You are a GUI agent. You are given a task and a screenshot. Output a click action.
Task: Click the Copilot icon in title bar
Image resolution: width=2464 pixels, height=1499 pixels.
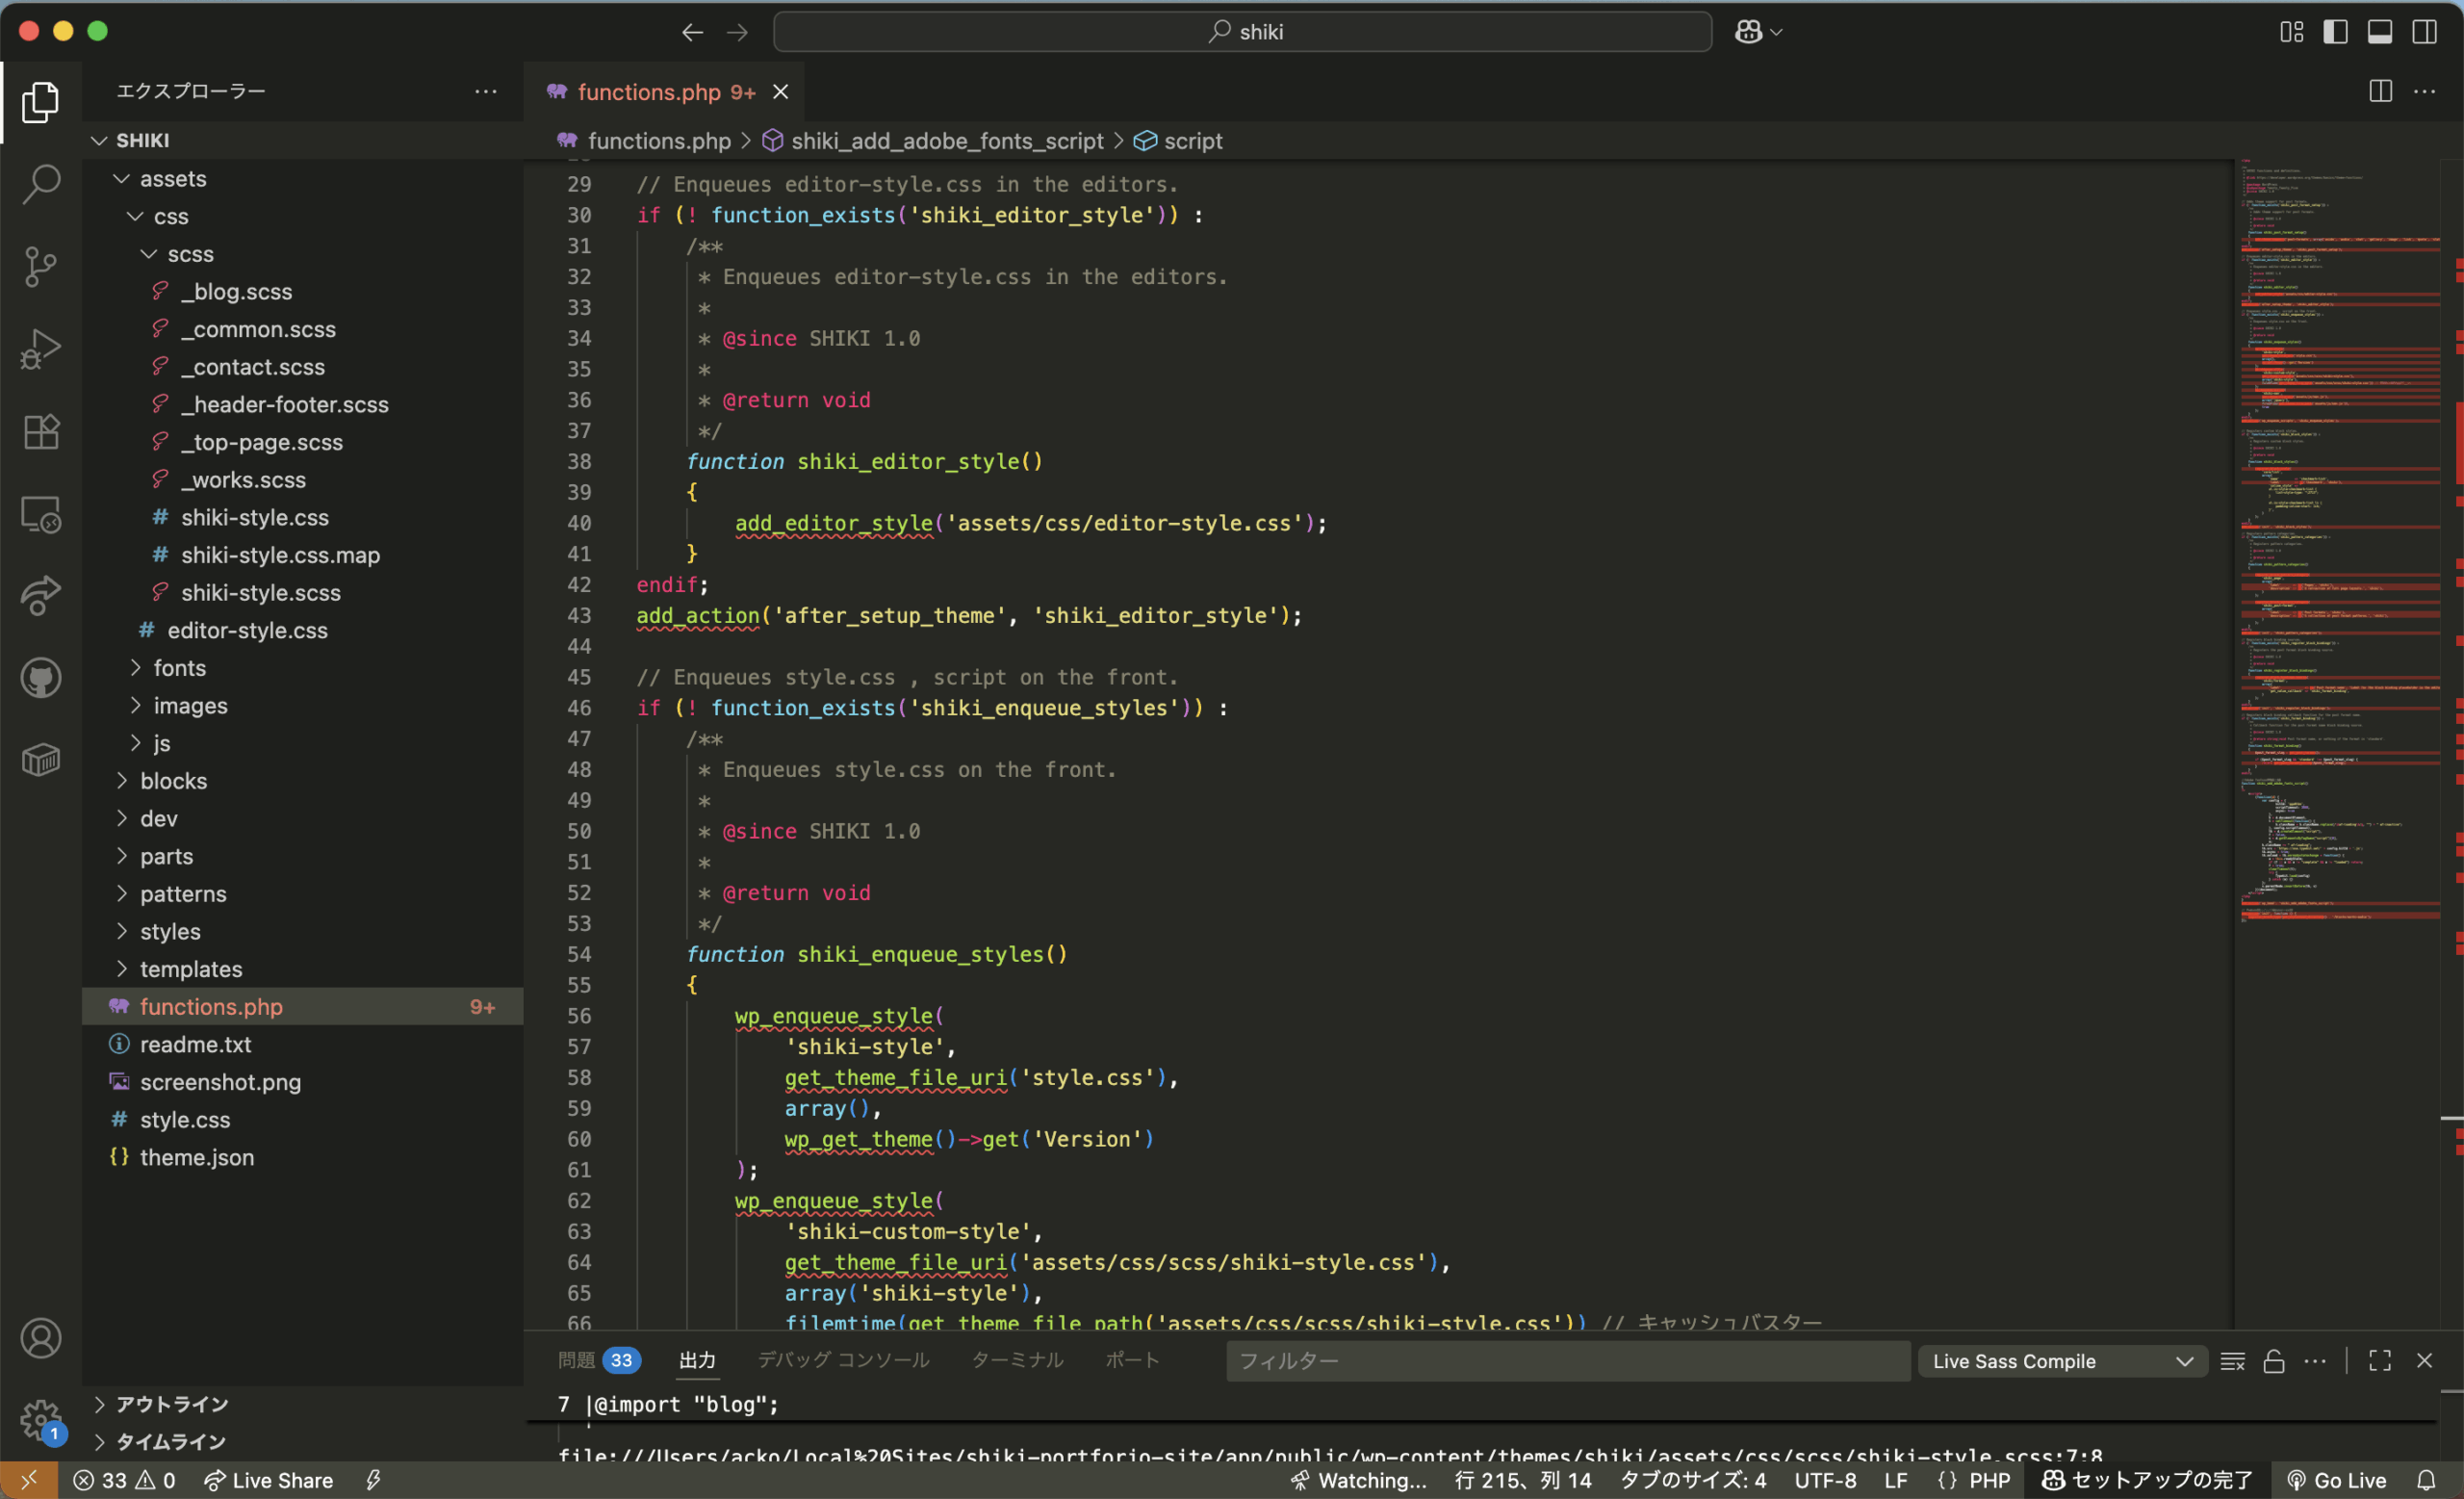(x=1748, y=32)
